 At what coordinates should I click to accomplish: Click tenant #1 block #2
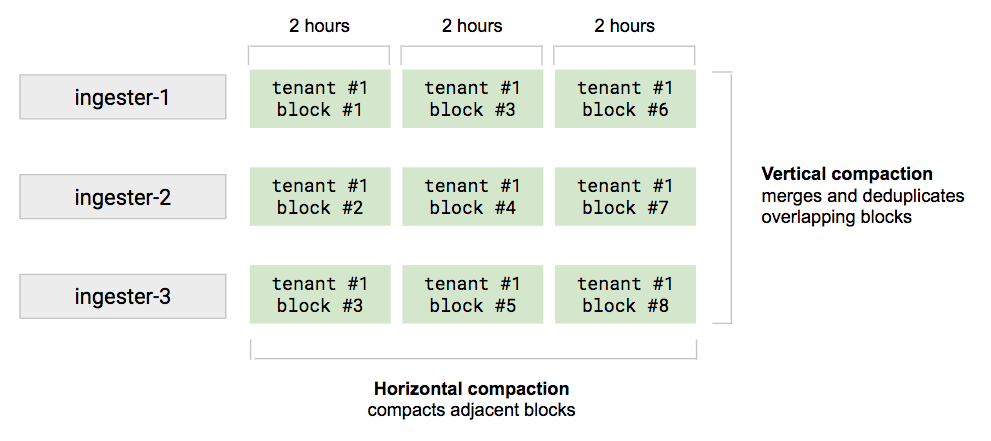(319, 197)
